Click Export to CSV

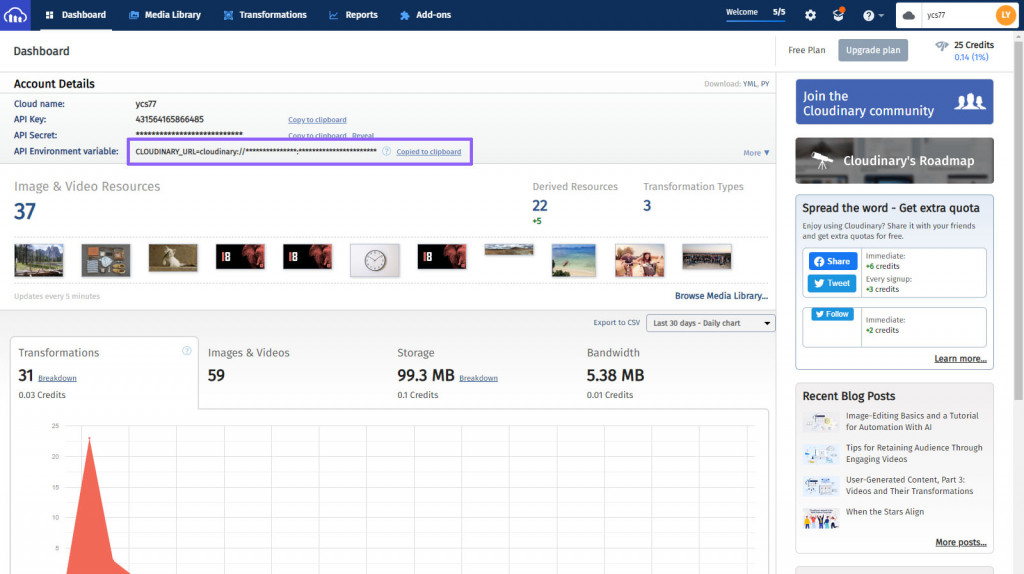coord(616,323)
